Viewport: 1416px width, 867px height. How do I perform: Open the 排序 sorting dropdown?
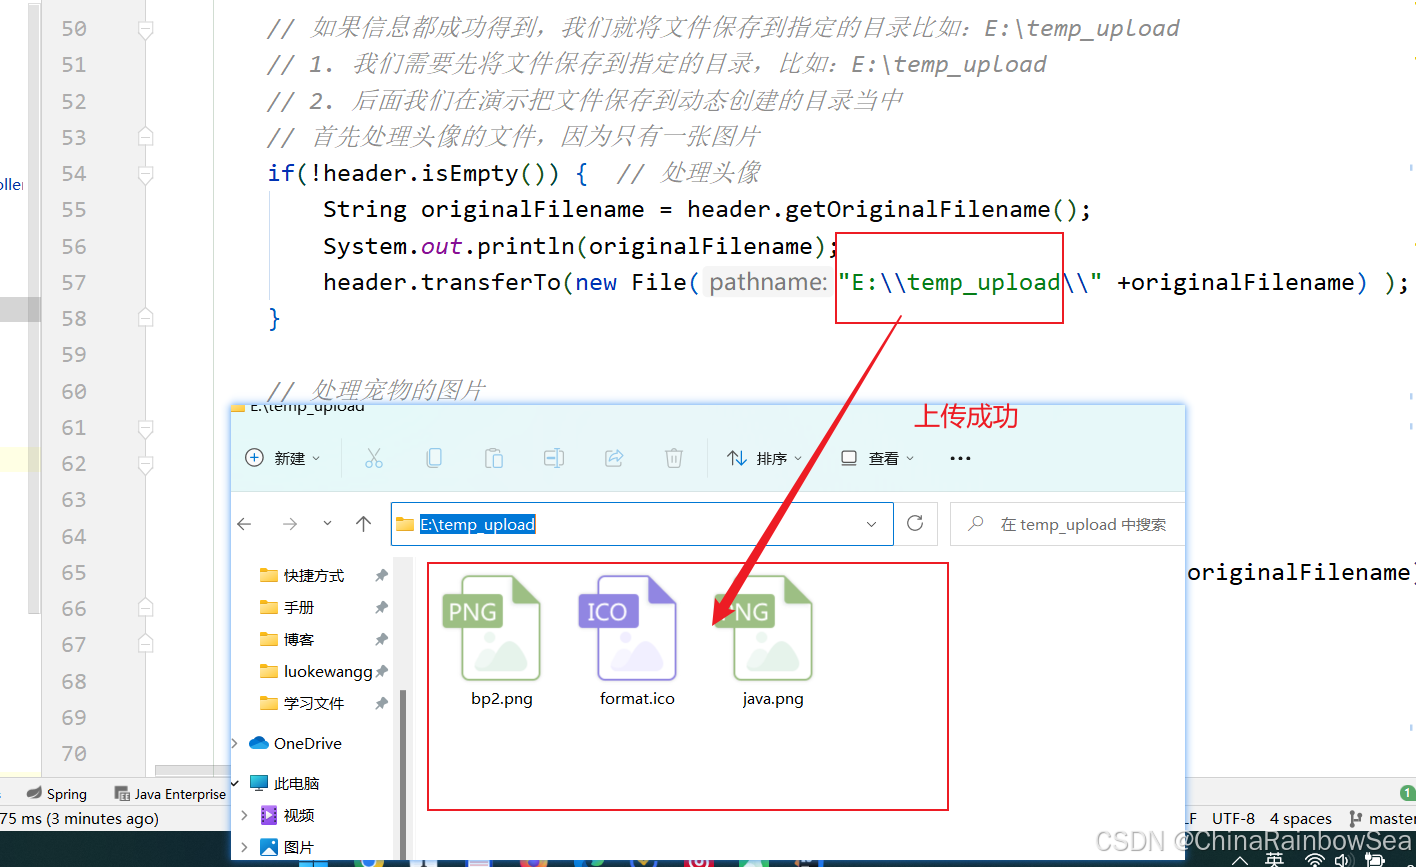(x=765, y=457)
